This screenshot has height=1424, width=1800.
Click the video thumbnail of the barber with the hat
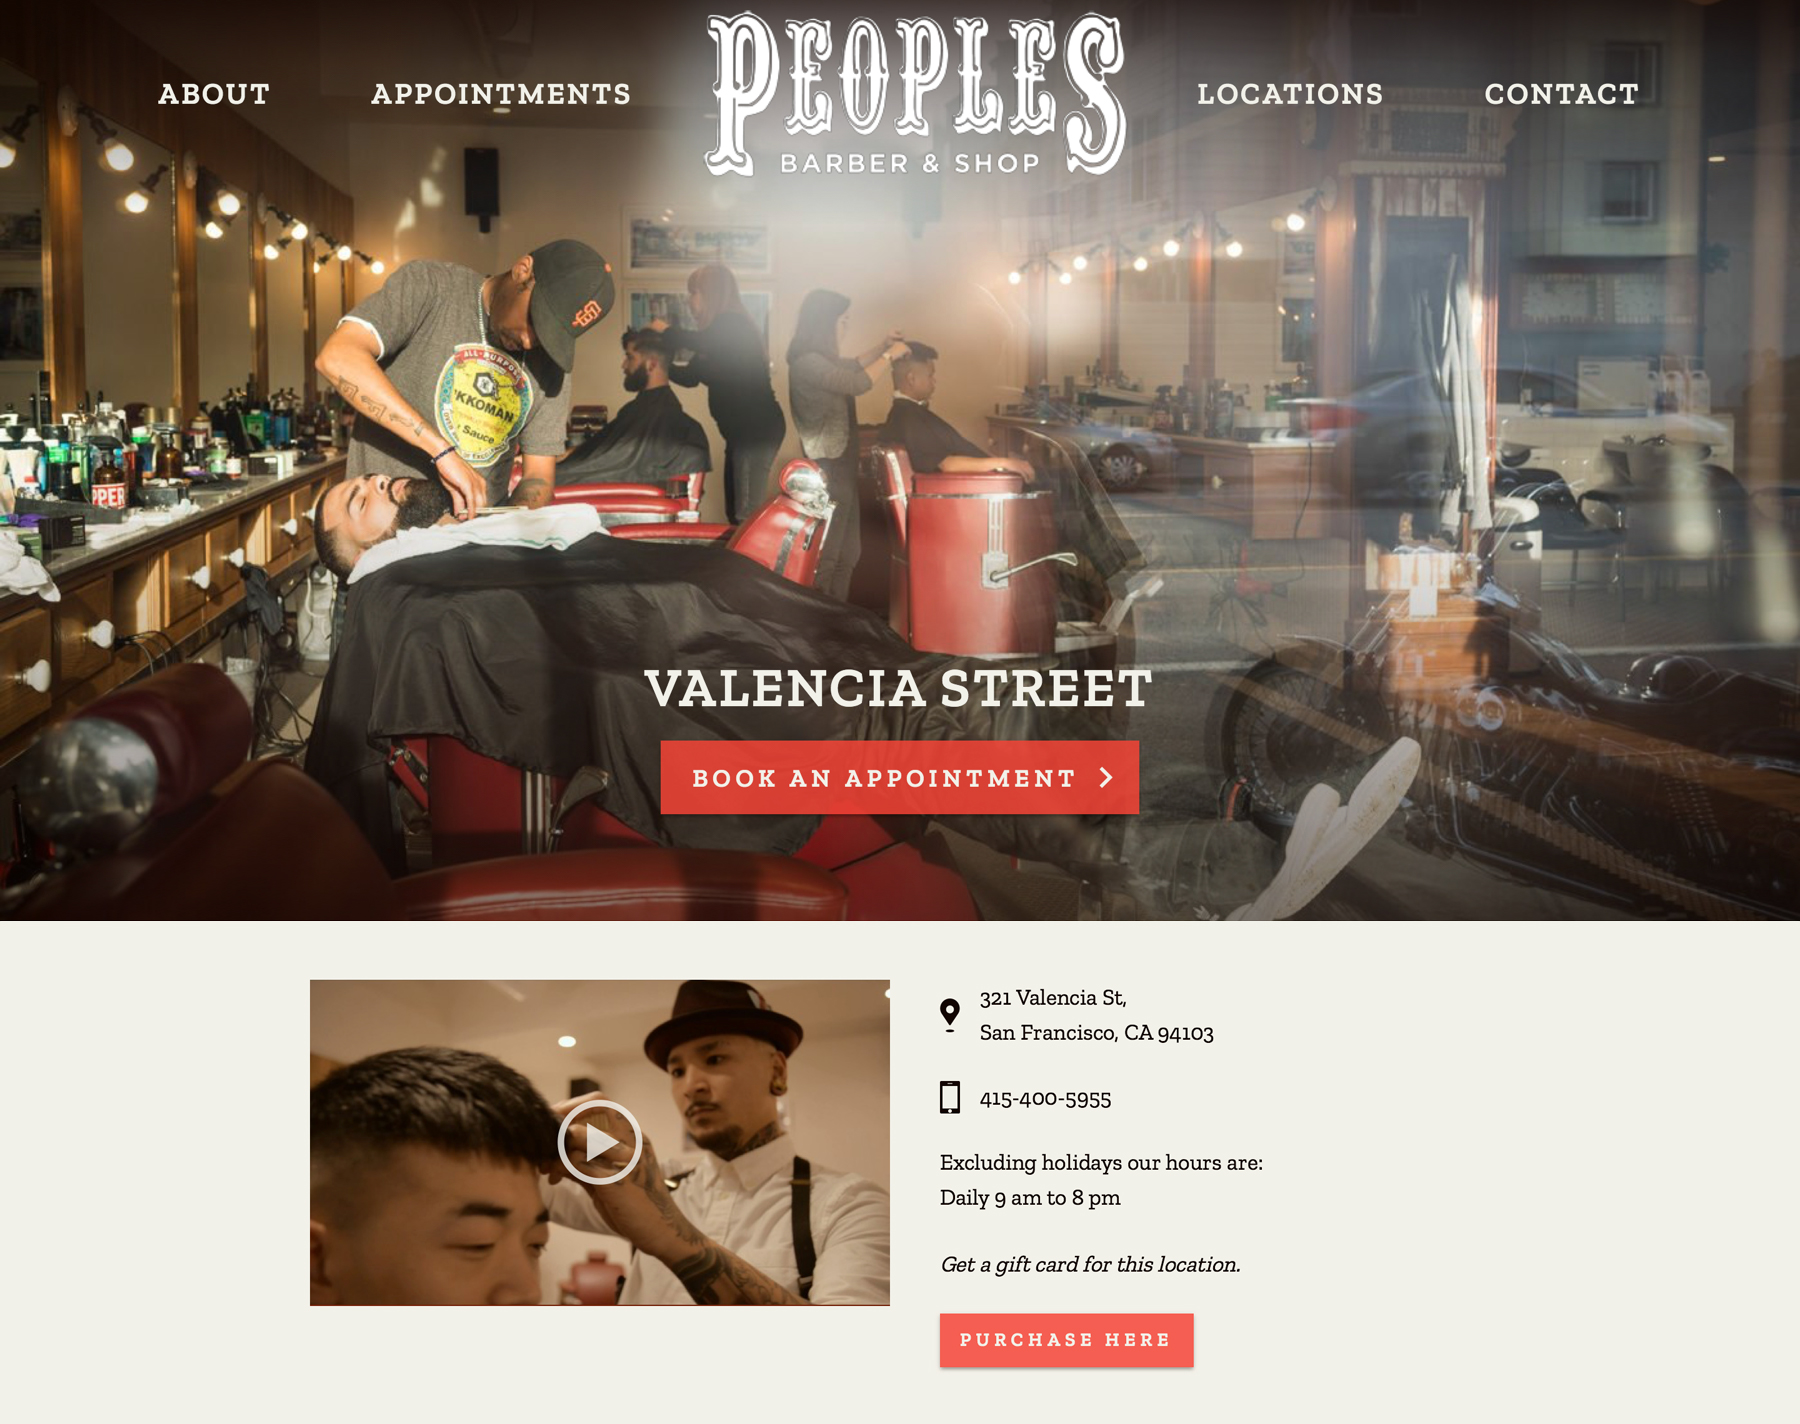click(599, 1142)
